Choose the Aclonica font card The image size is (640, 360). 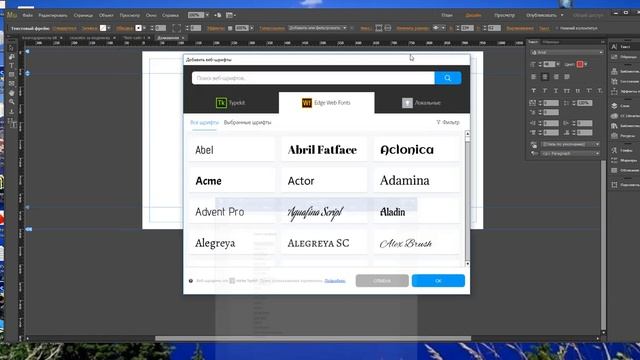[x=416, y=150]
